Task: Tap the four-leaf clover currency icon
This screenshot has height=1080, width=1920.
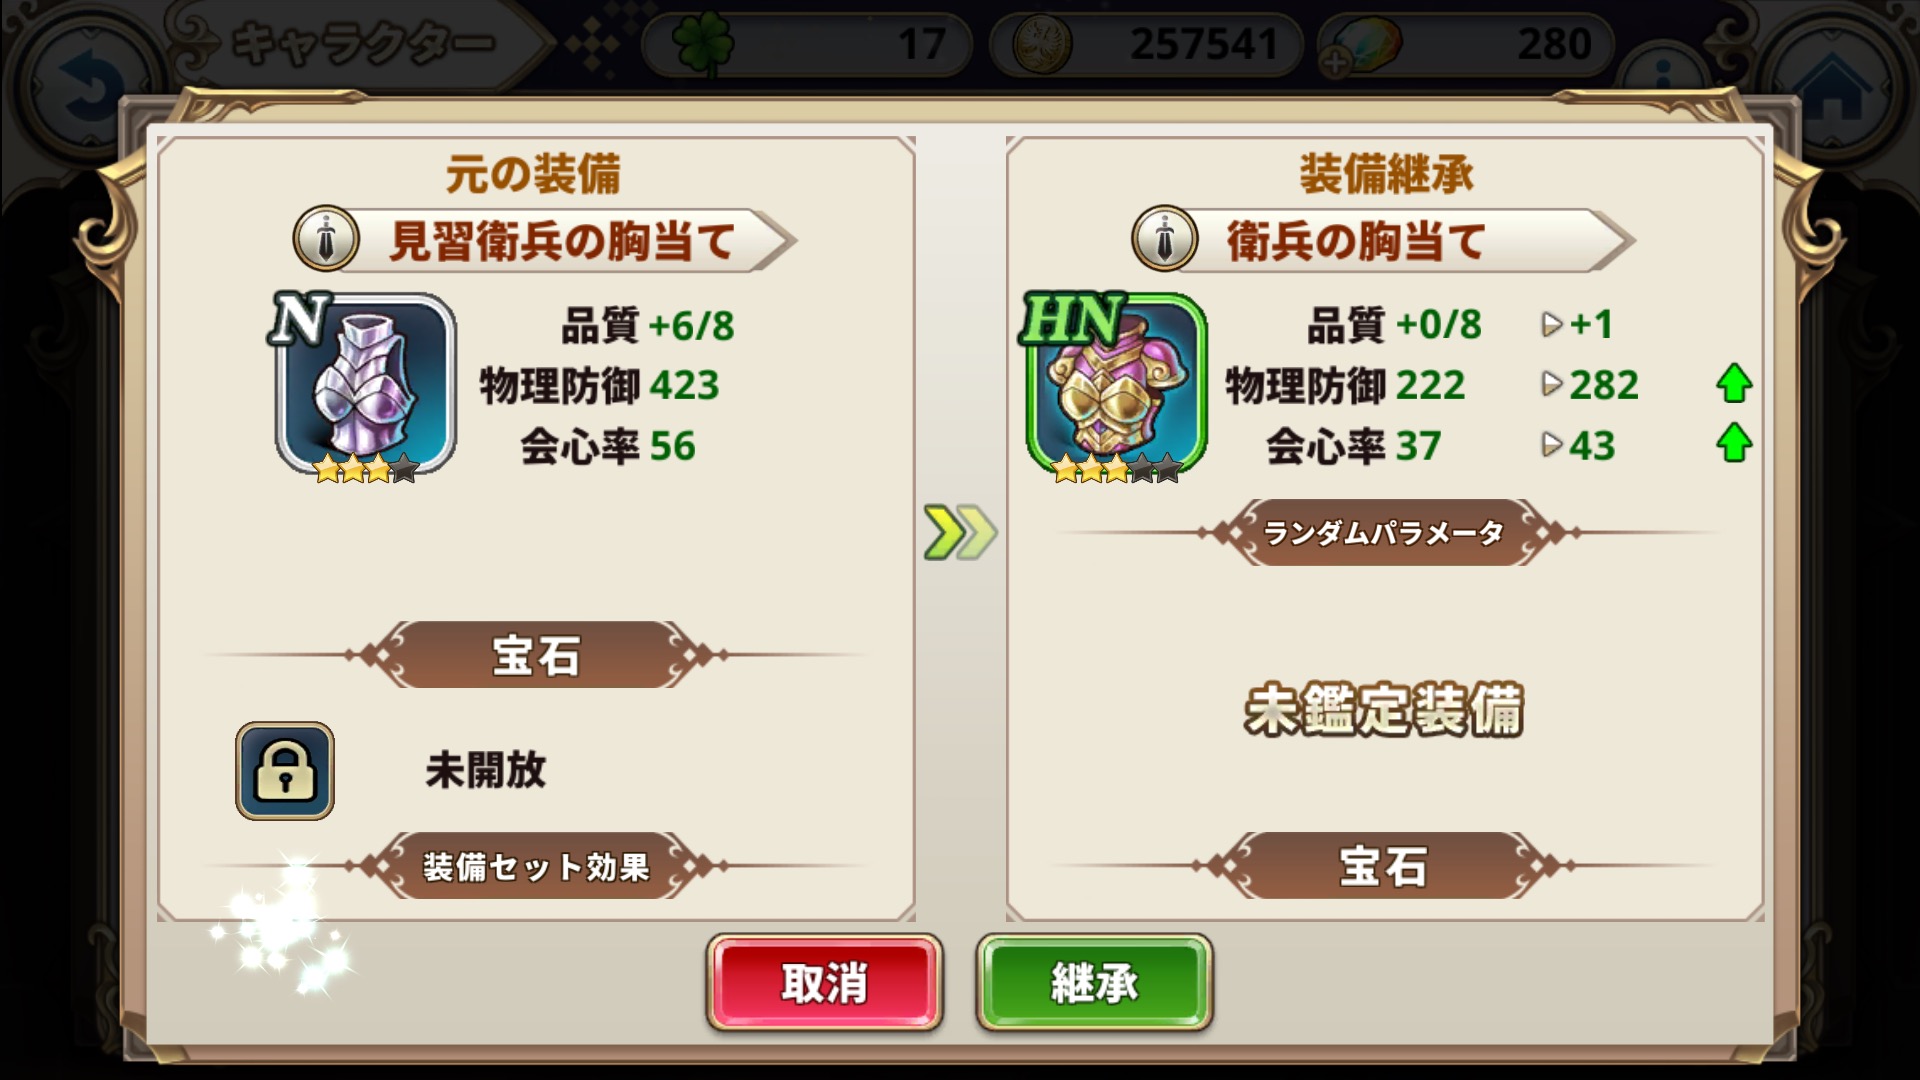Action: point(703,44)
